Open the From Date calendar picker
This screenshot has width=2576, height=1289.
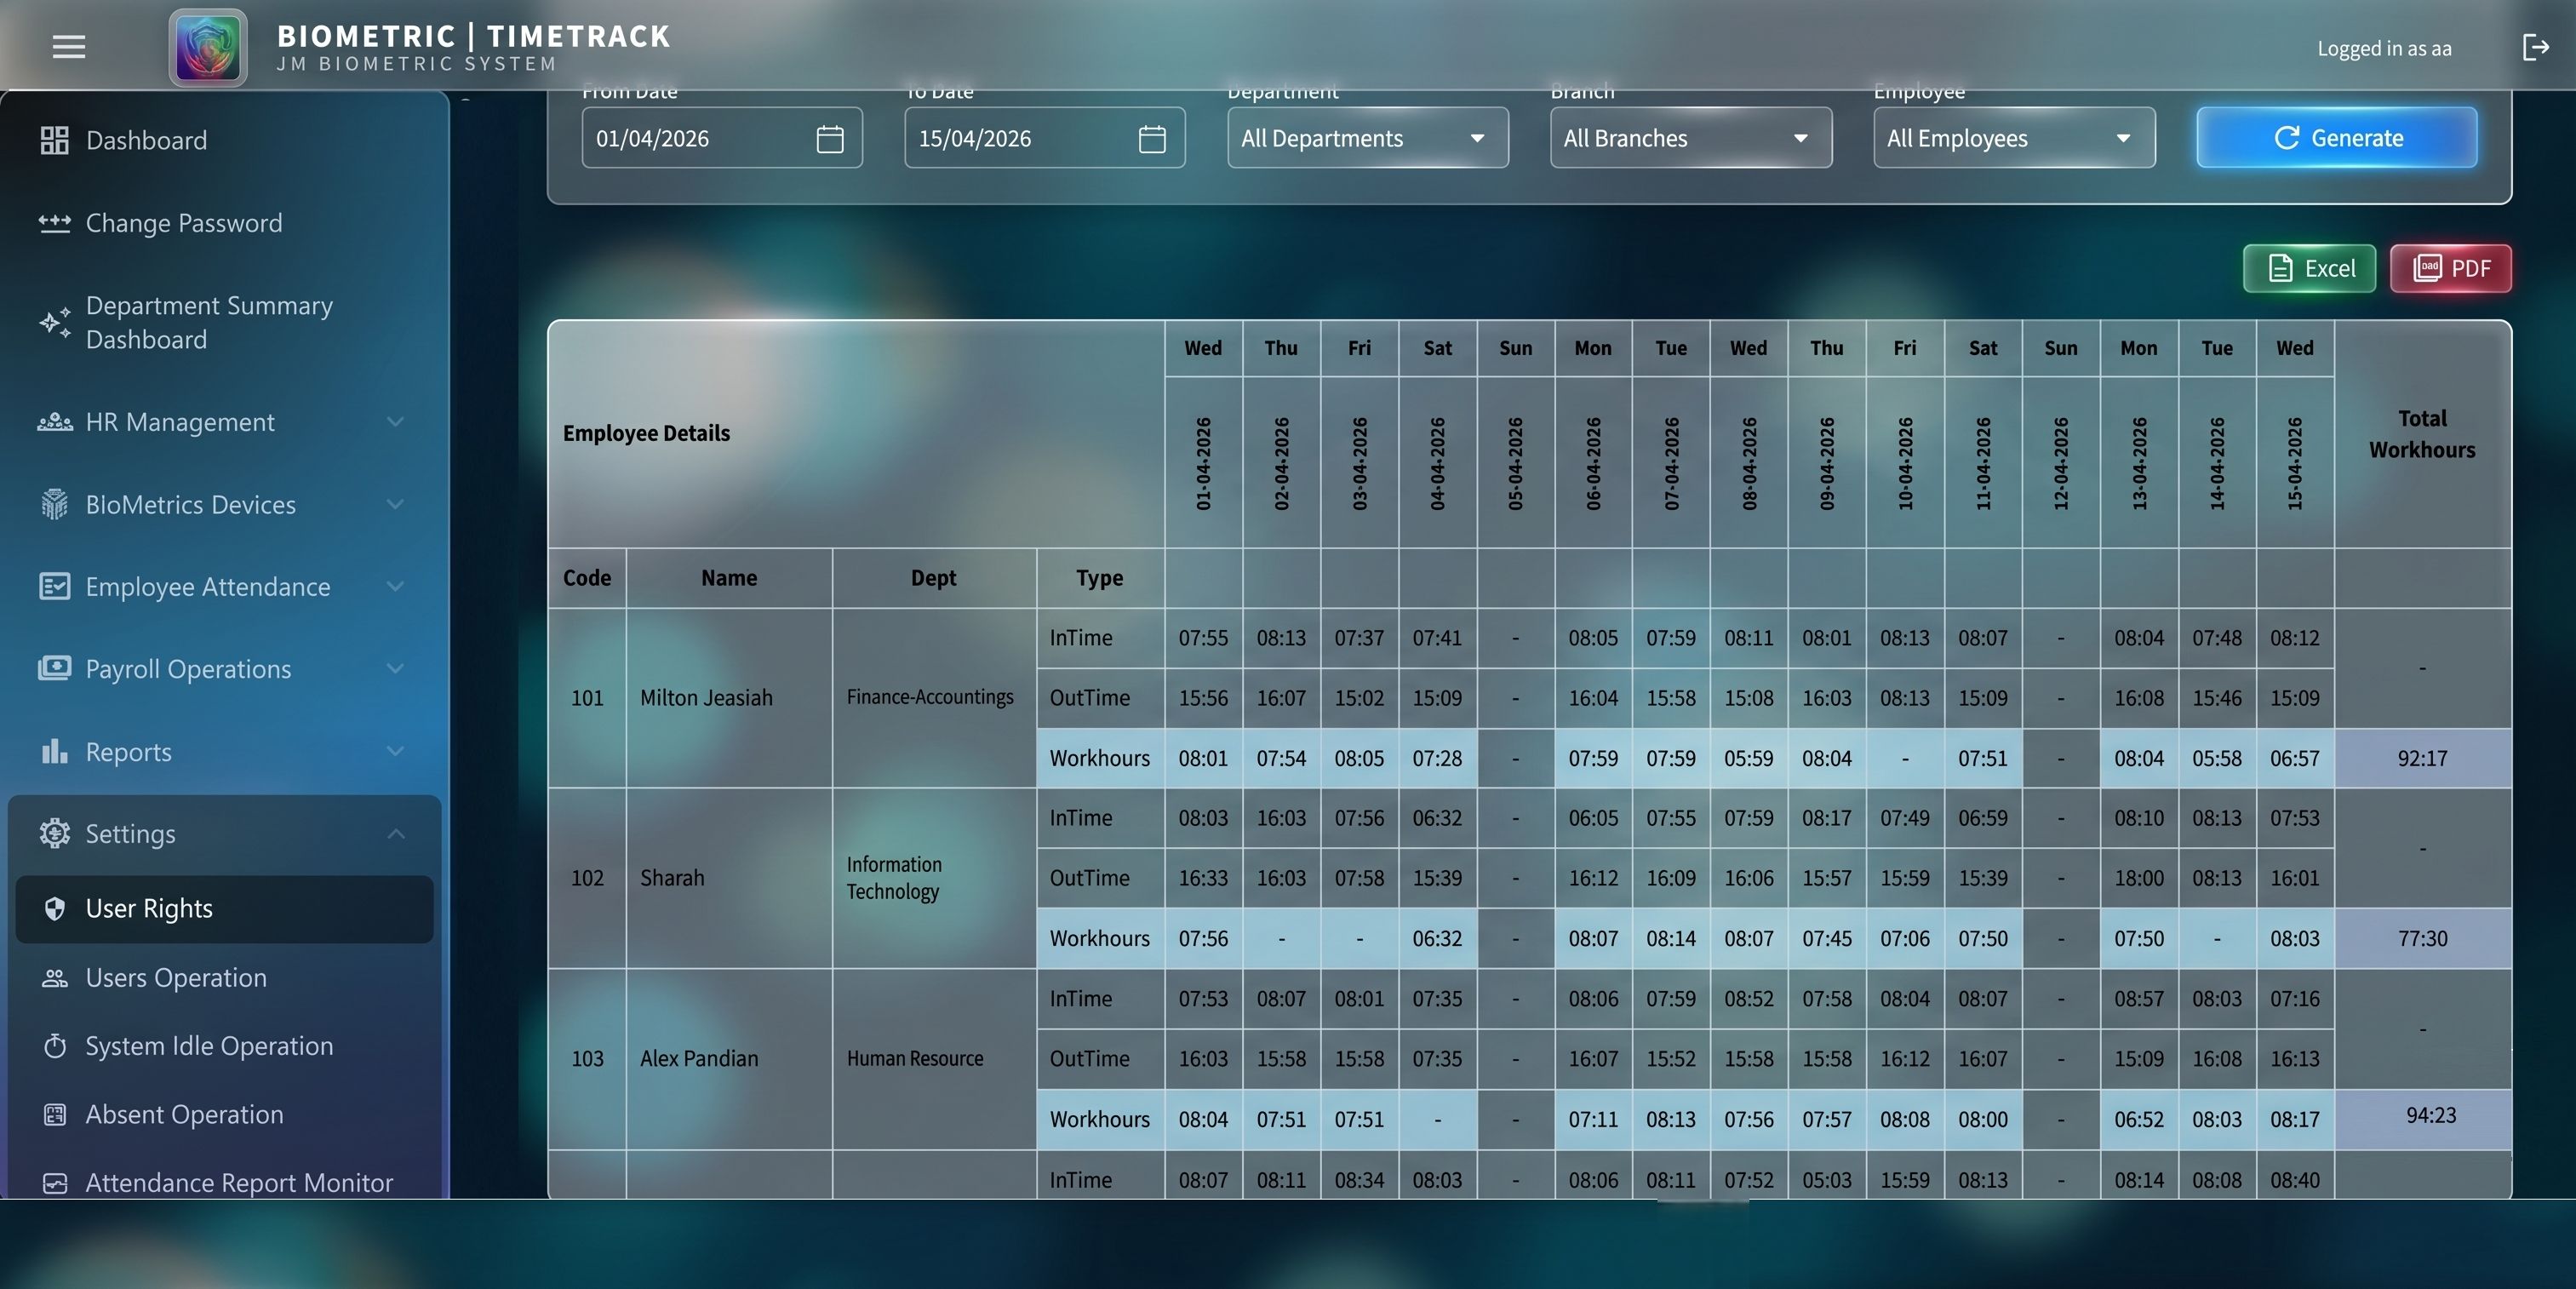tap(829, 138)
